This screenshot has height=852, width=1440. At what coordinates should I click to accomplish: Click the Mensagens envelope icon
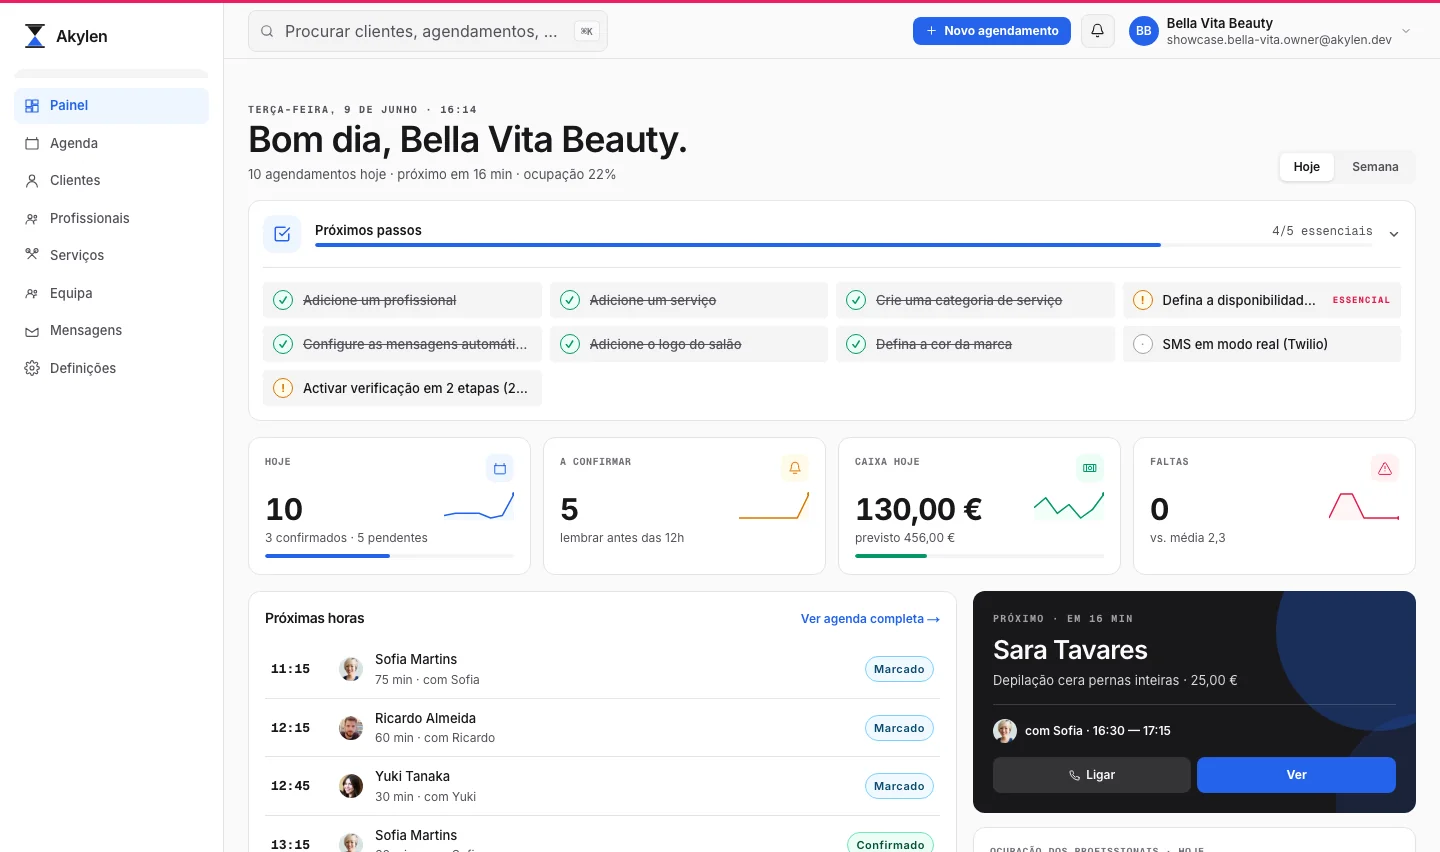pos(32,331)
